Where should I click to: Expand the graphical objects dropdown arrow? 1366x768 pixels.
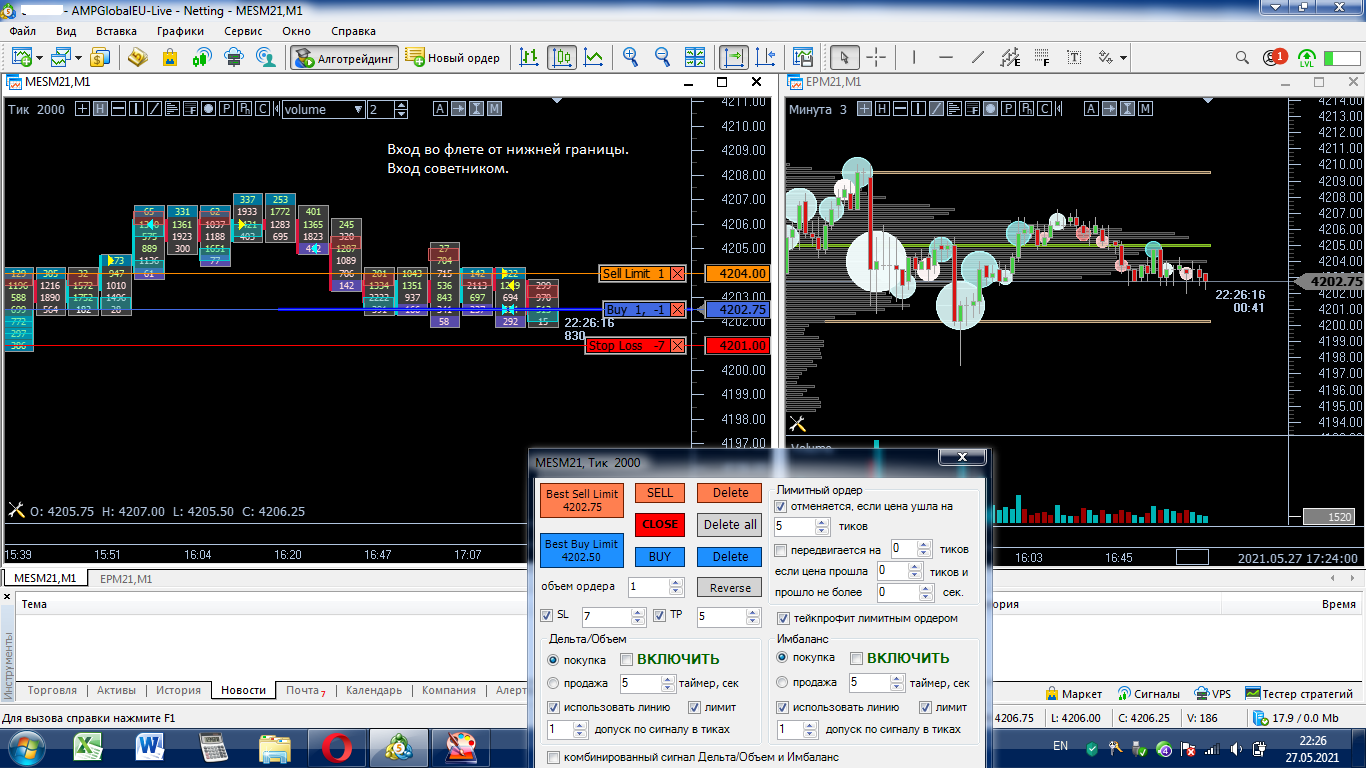pyautogui.click(x=1123, y=58)
